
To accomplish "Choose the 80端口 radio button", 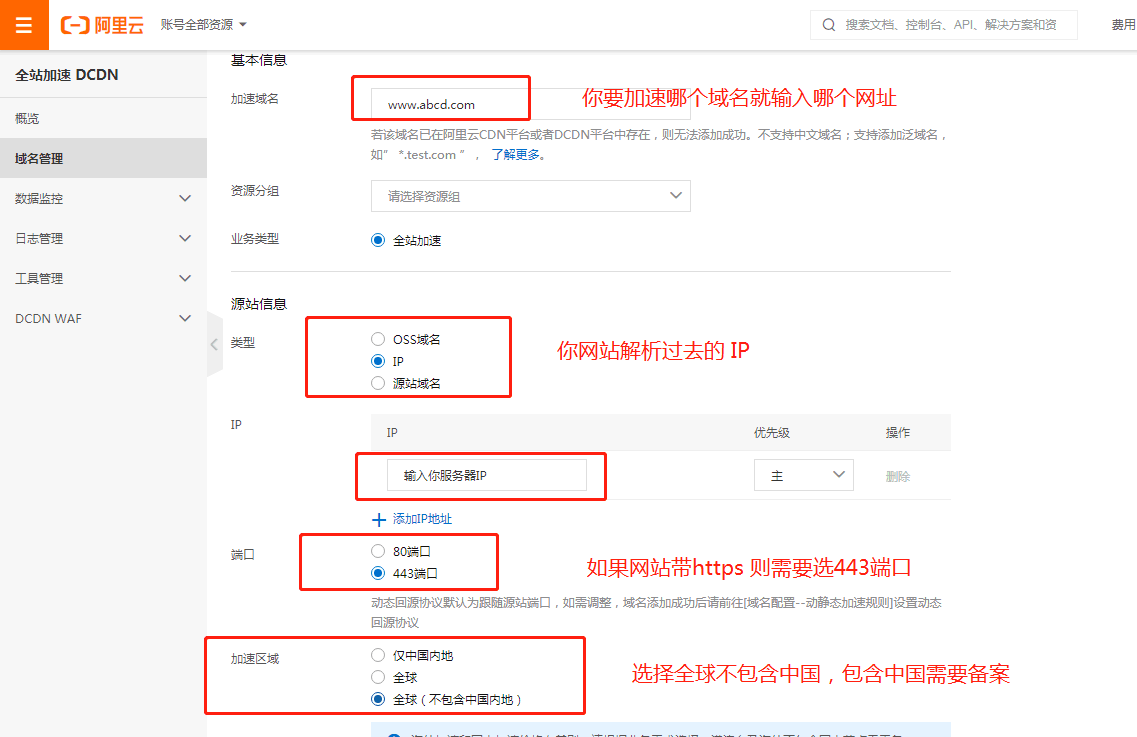I will tap(378, 551).
